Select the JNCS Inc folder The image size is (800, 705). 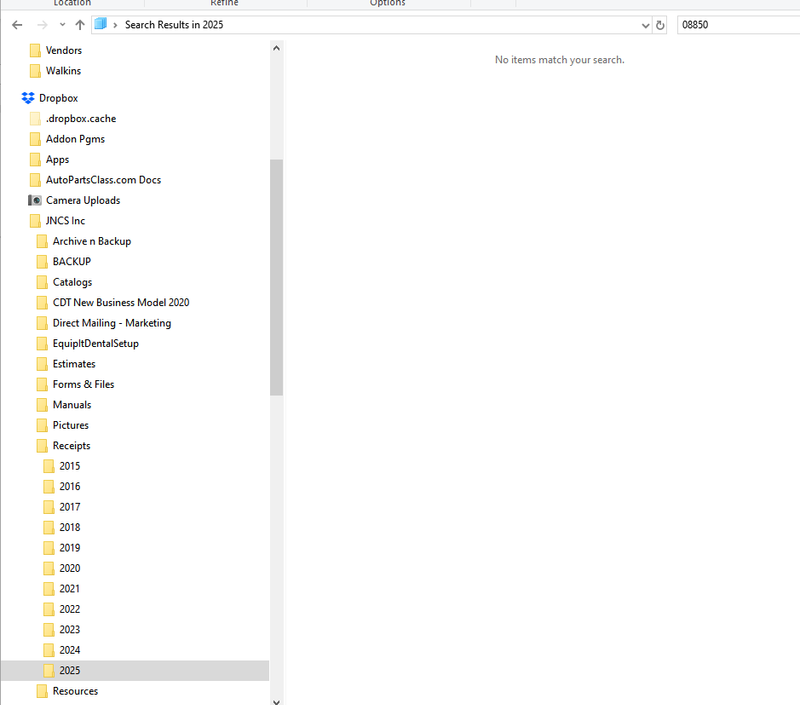(x=65, y=220)
